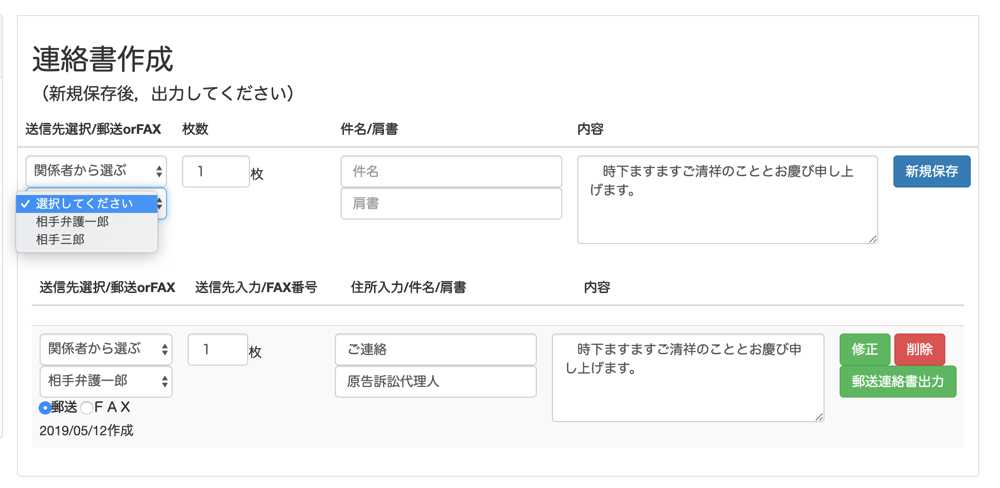Click the ご連絡 subject field

435,349
